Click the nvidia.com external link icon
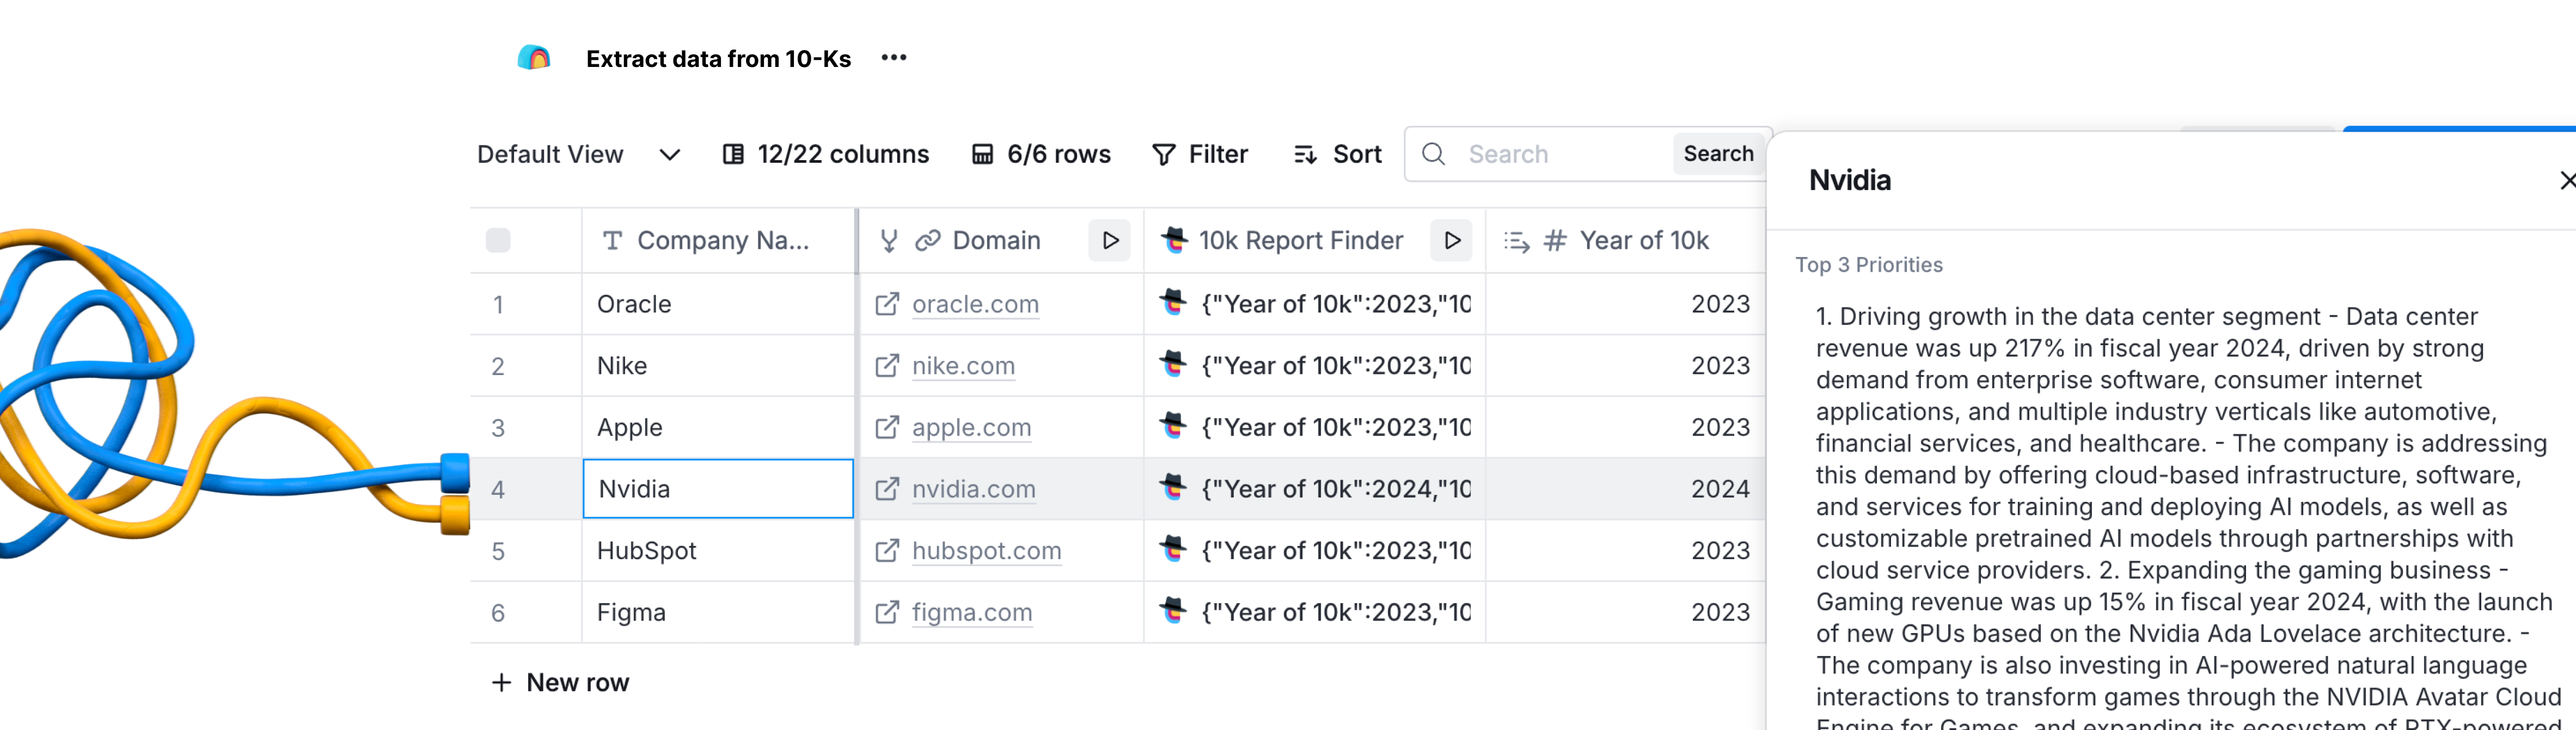 (887, 489)
